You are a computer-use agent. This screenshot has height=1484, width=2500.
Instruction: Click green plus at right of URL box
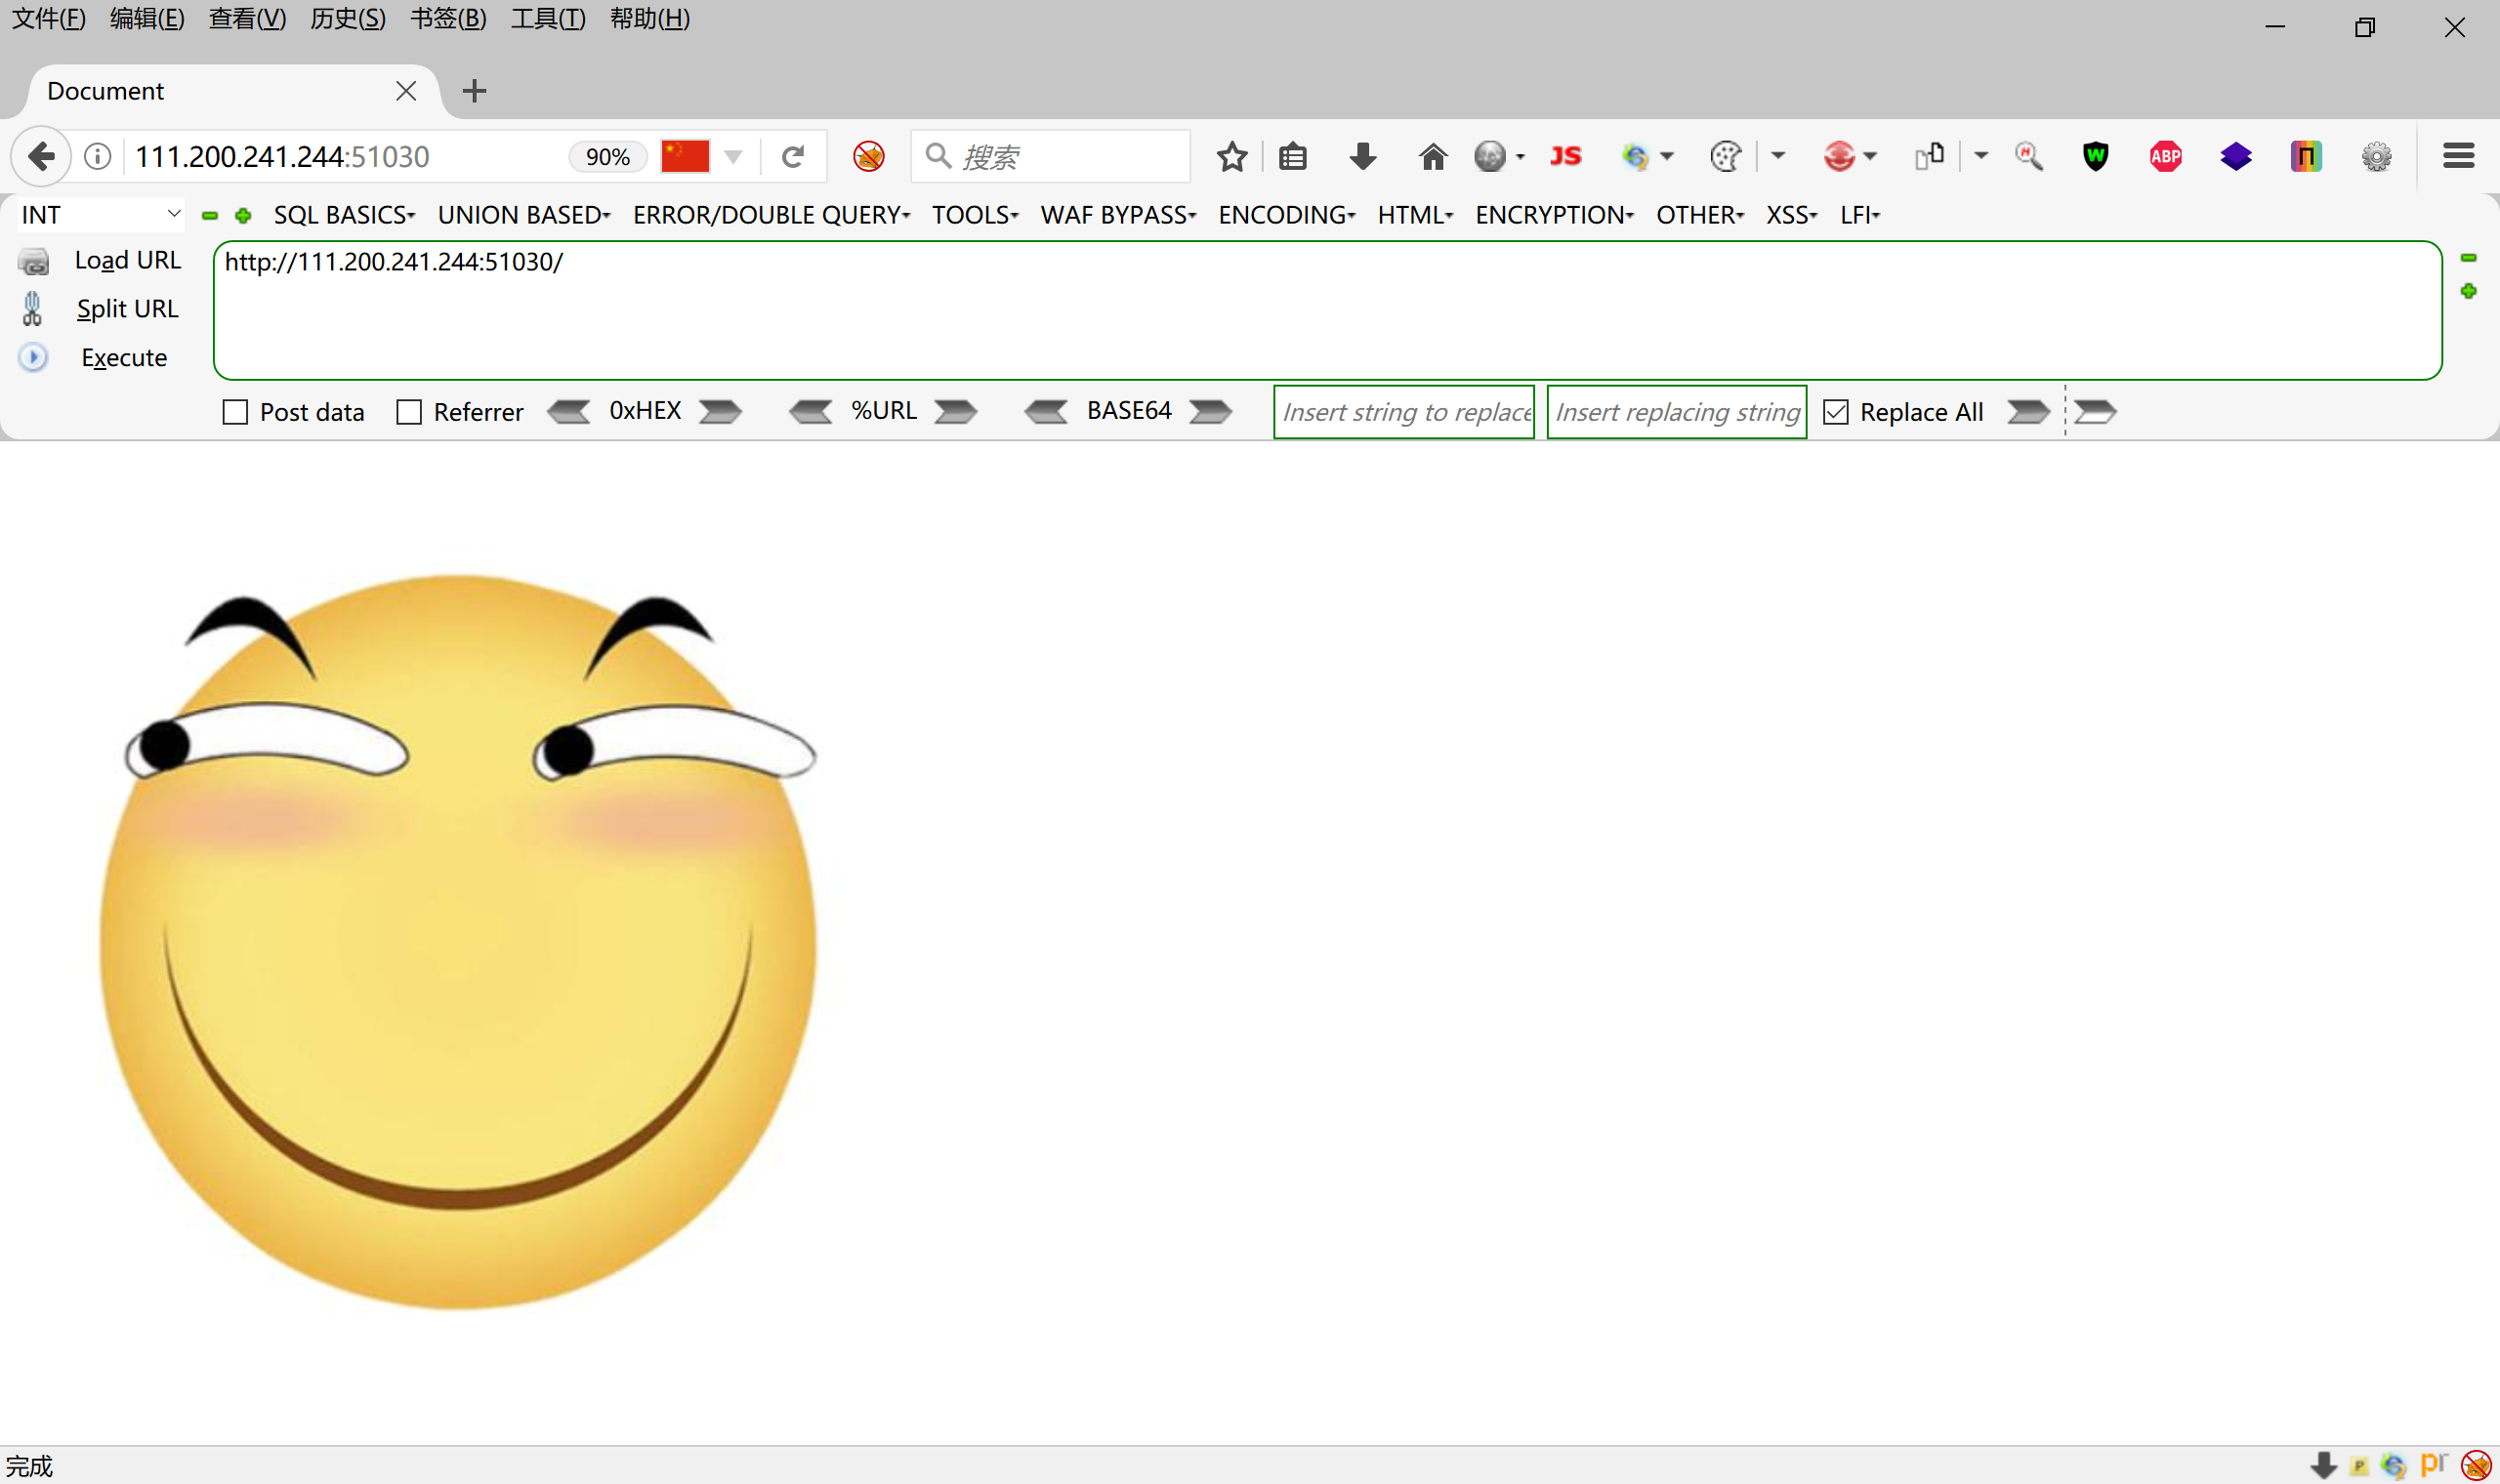(x=2468, y=291)
